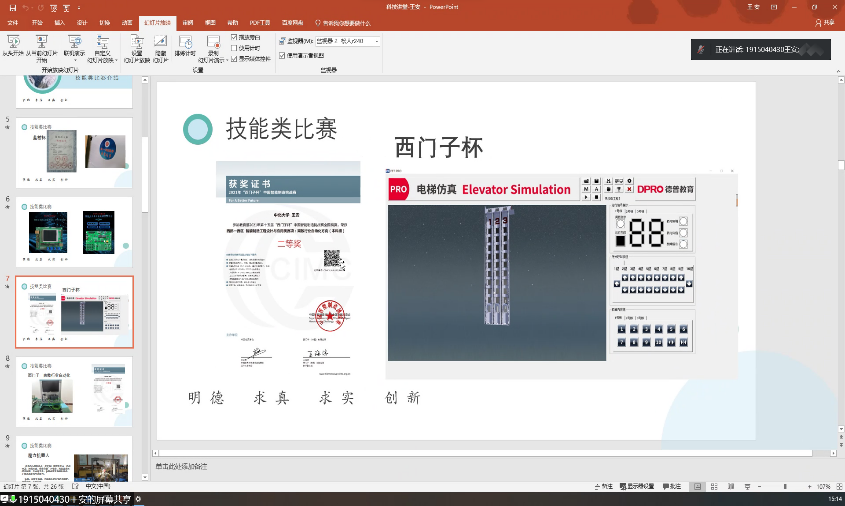Save the presentation from the quick access toolbar
This screenshot has width=845, height=506.
click(12, 8)
